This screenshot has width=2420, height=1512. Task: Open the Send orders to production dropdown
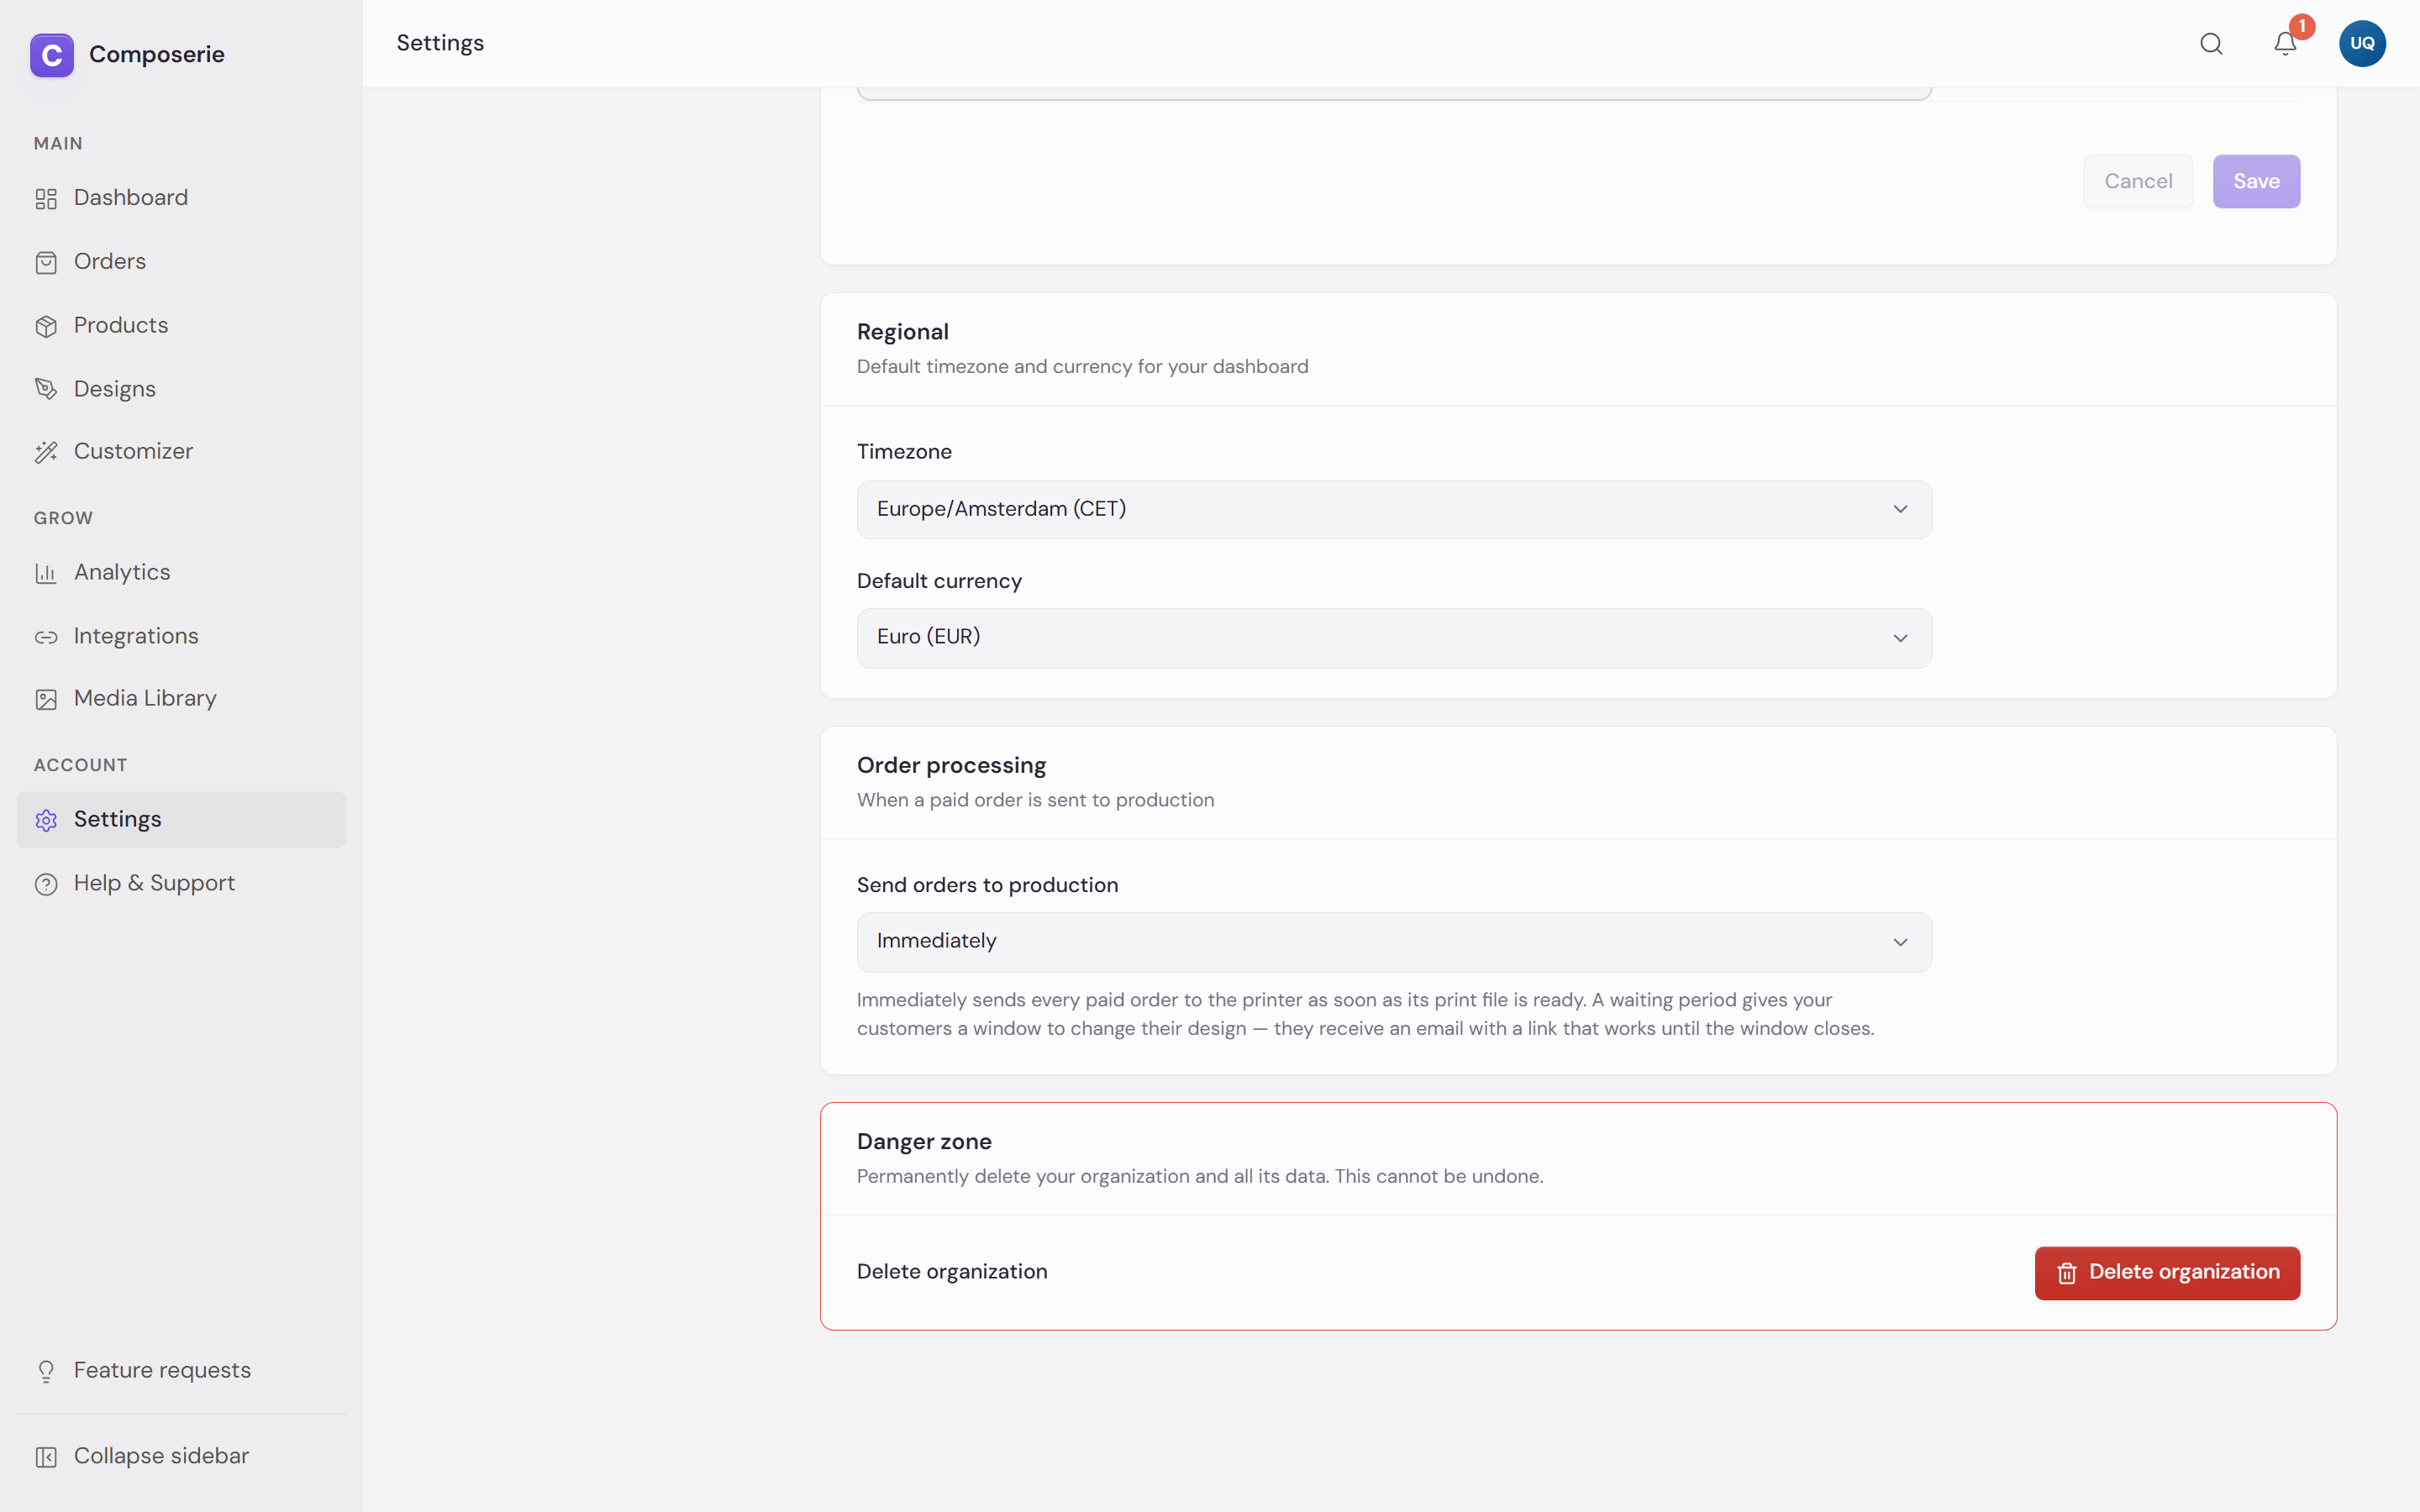pos(1394,942)
